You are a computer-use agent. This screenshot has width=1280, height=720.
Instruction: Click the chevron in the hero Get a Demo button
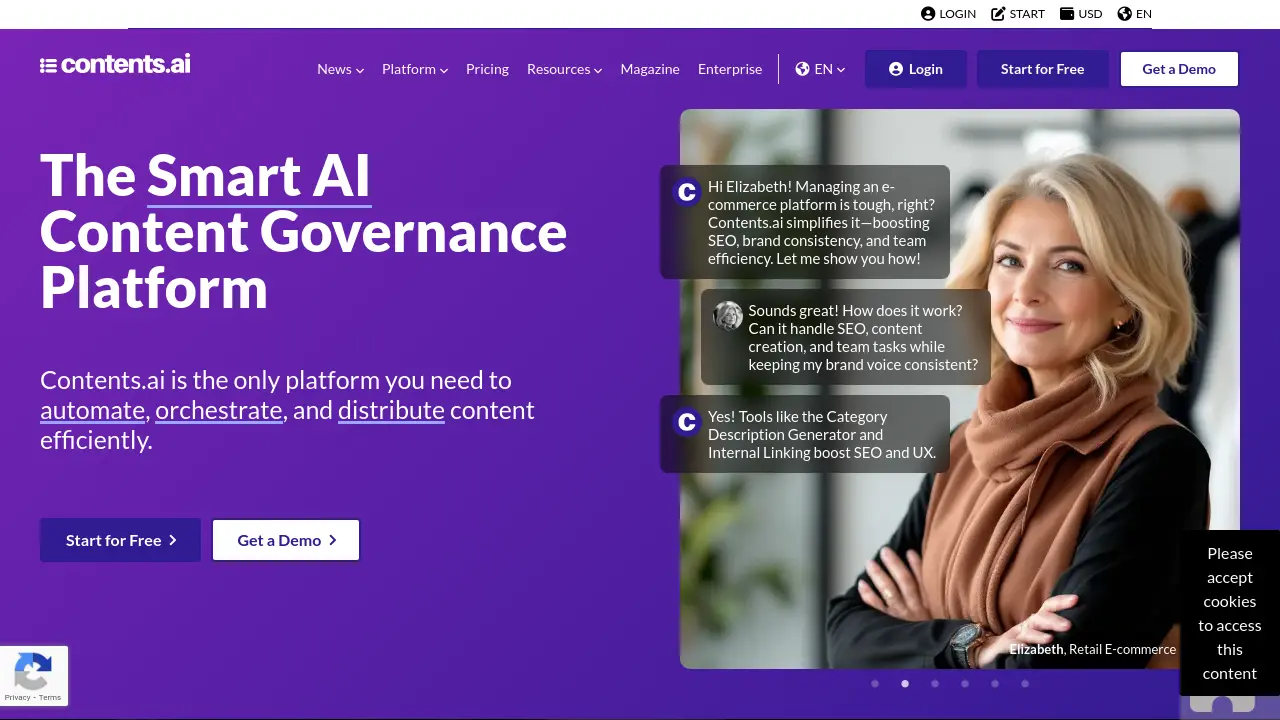pos(333,540)
